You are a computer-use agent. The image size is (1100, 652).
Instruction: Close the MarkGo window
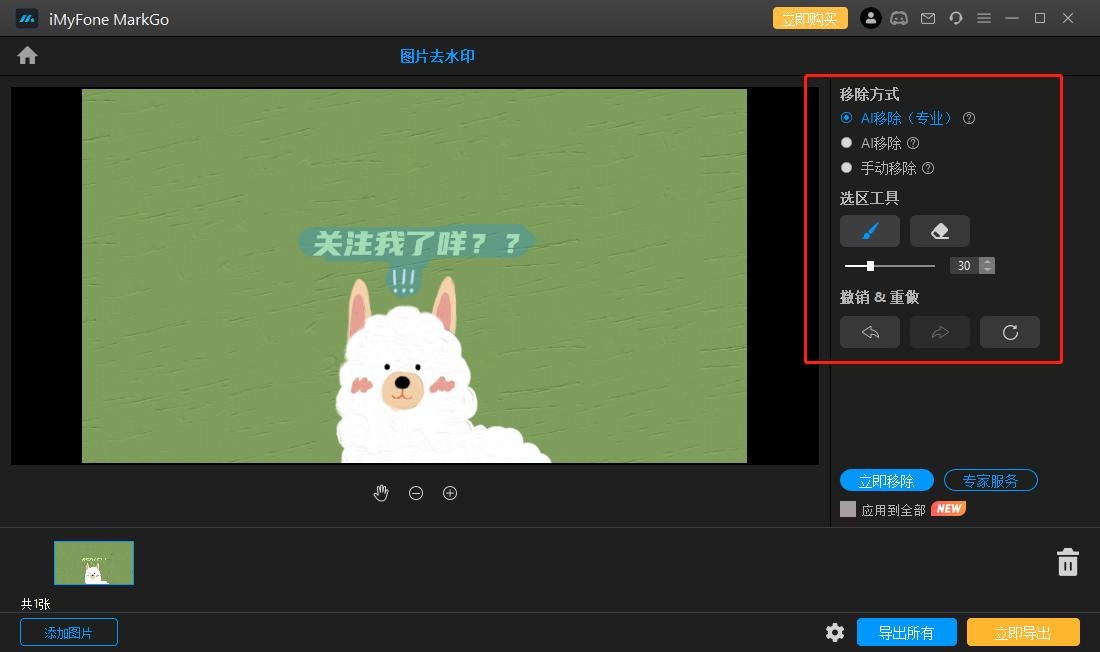(1068, 18)
